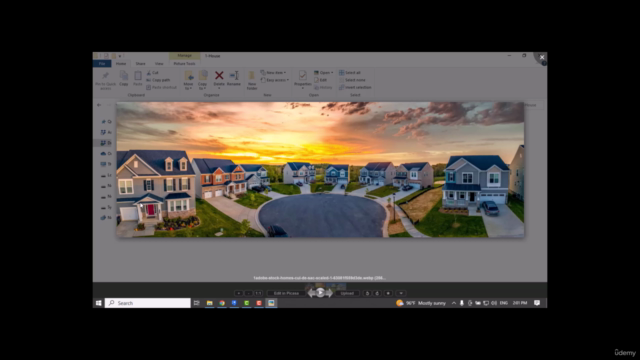The width and height of the screenshot is (640, 360).
Task: Click the Copy icon in Explorer ribbon
Action: (124, 79)
